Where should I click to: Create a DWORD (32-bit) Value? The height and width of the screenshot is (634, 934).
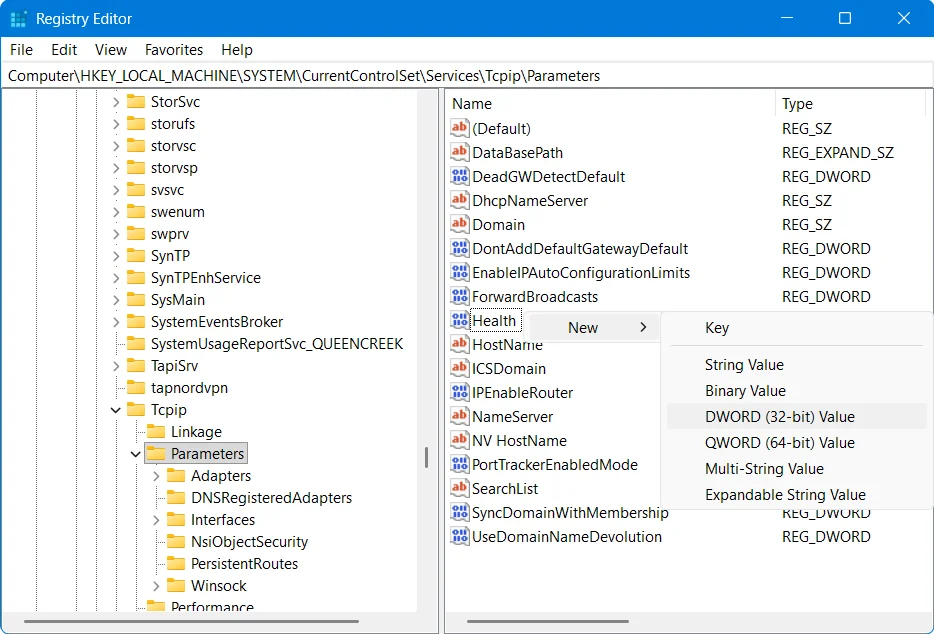796,417
